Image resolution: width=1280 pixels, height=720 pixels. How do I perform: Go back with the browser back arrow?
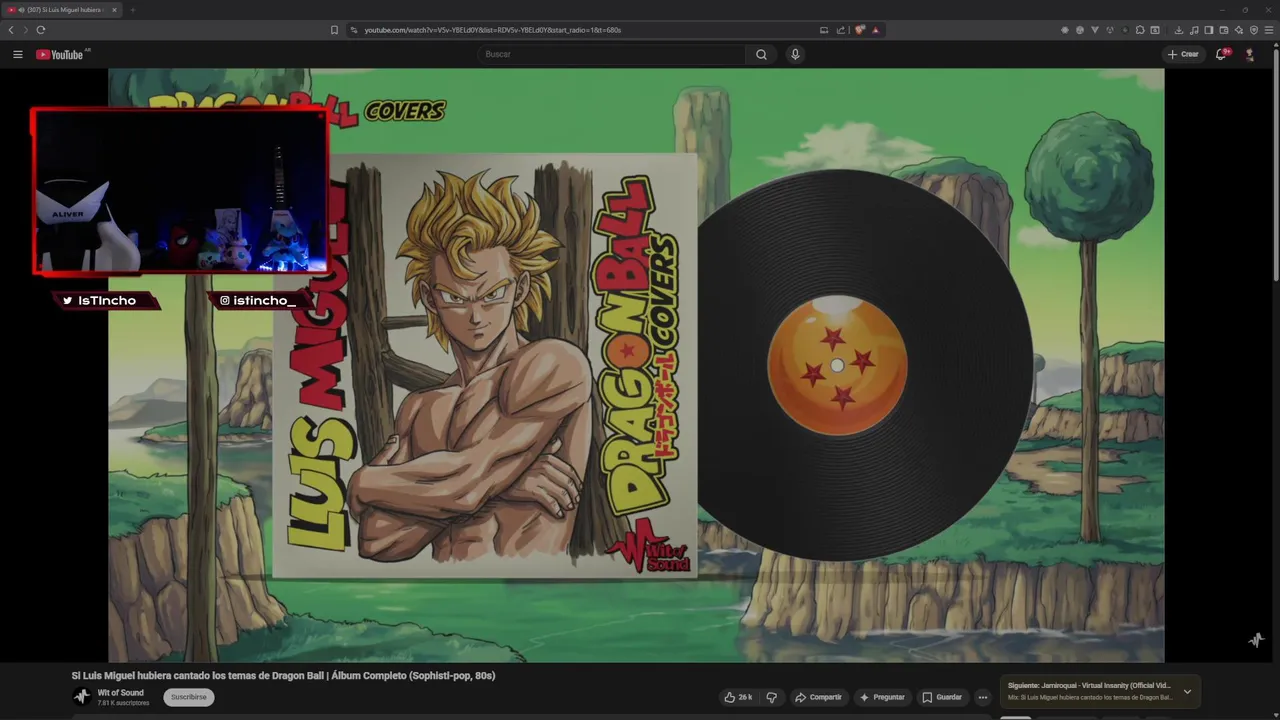(11, 30)
